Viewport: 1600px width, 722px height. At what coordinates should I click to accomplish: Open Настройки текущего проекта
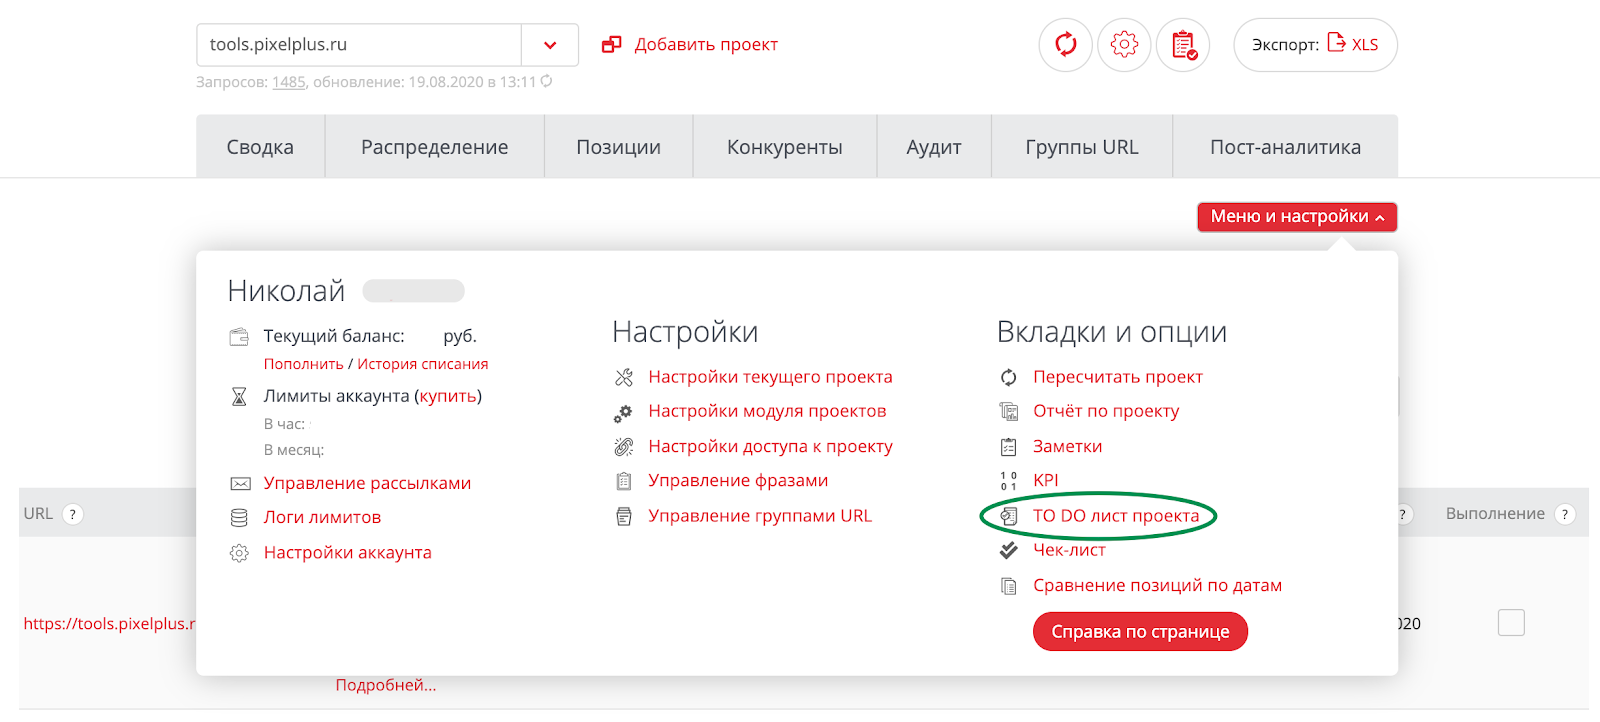[770, 377]
